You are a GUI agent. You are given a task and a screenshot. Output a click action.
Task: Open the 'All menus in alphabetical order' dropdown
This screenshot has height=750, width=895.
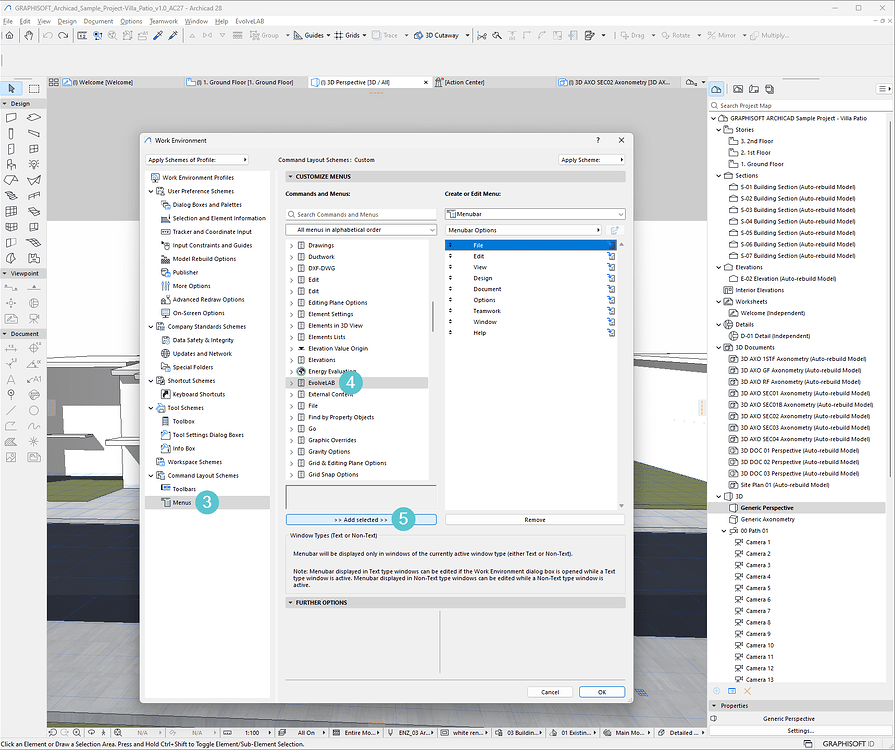tap(360, 230)
